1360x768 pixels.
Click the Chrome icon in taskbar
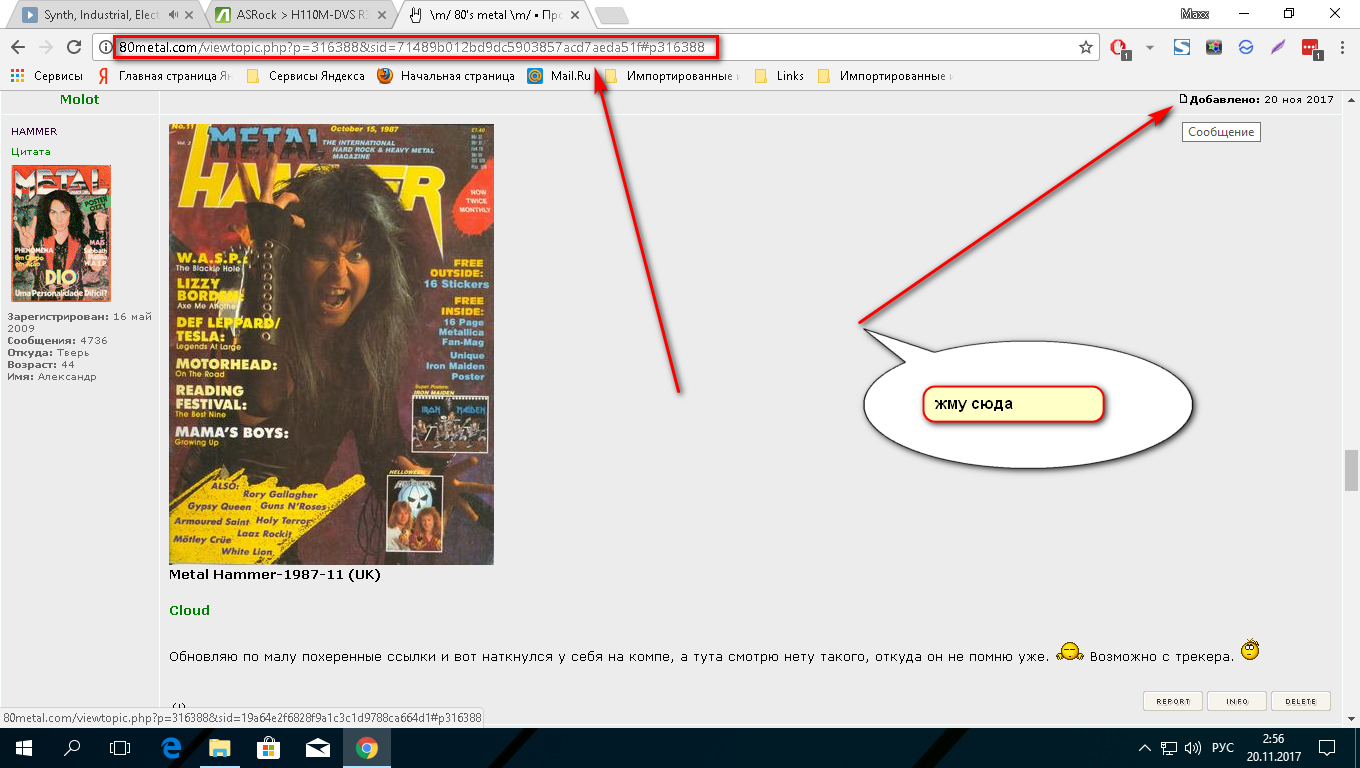(367, 747)
